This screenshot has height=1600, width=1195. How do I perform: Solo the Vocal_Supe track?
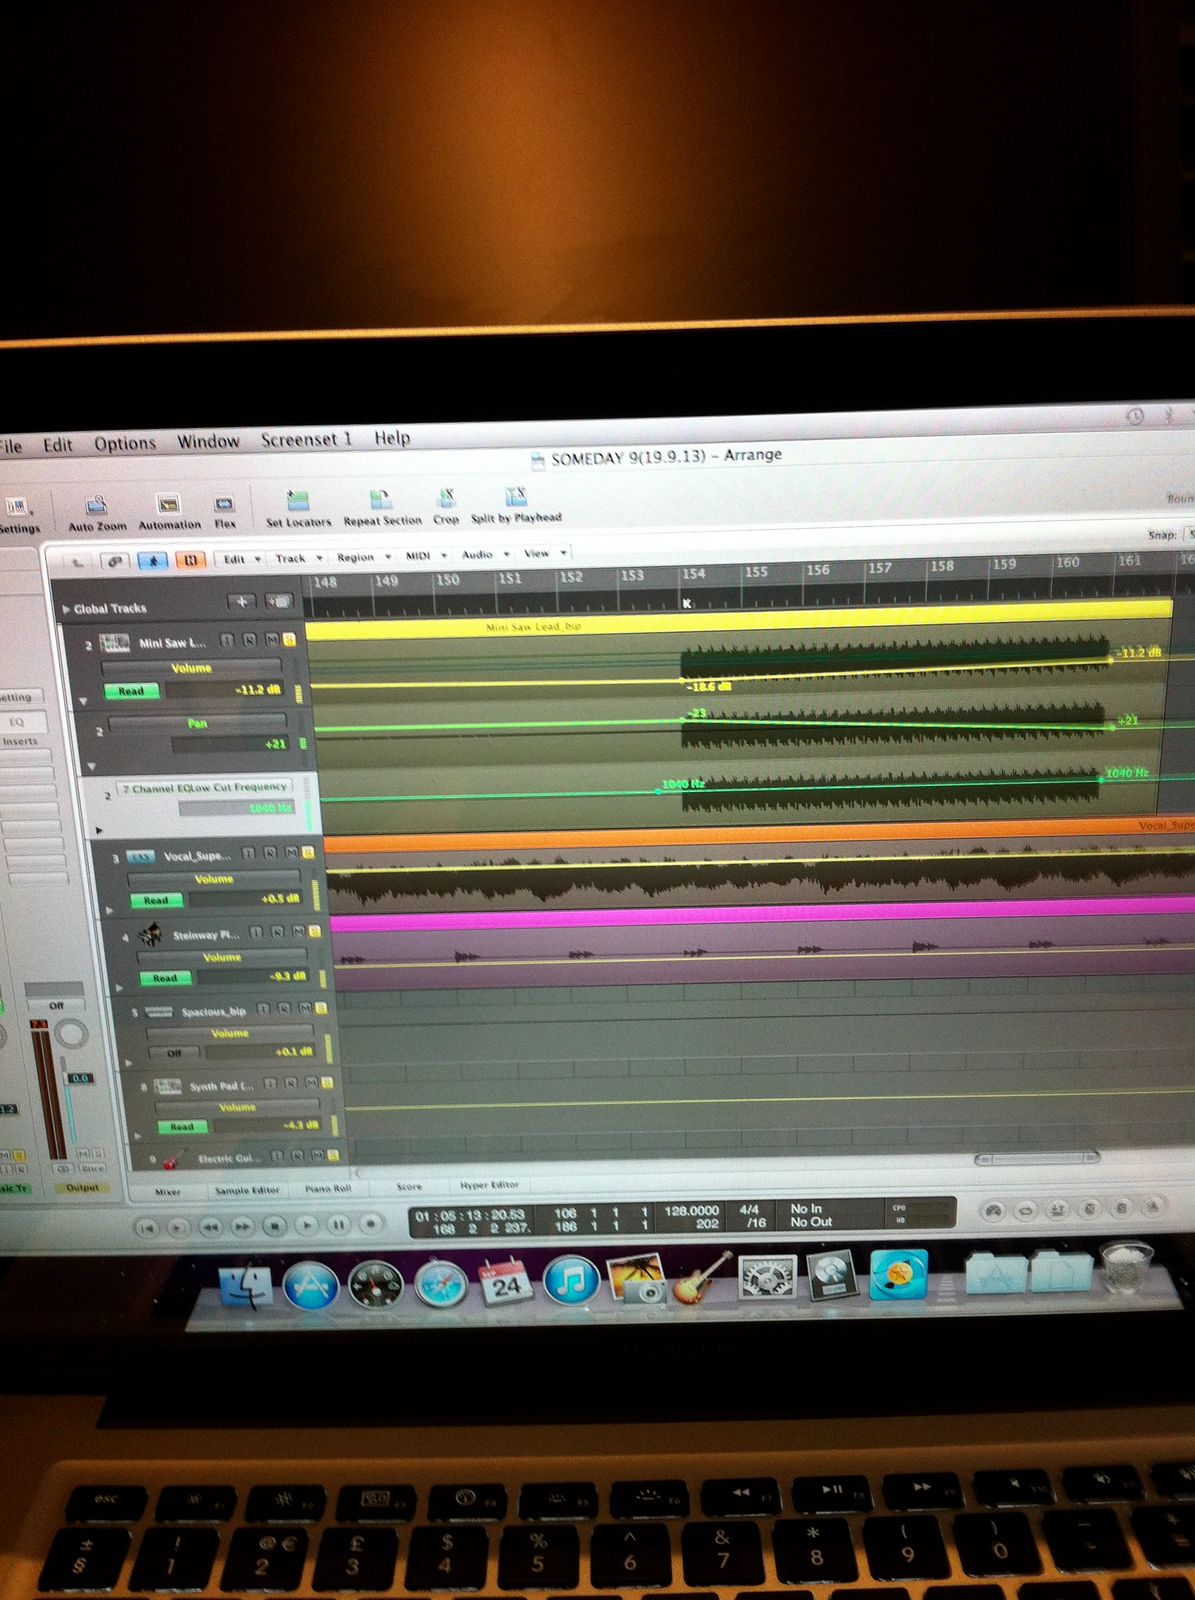click(x=307, y=853)
